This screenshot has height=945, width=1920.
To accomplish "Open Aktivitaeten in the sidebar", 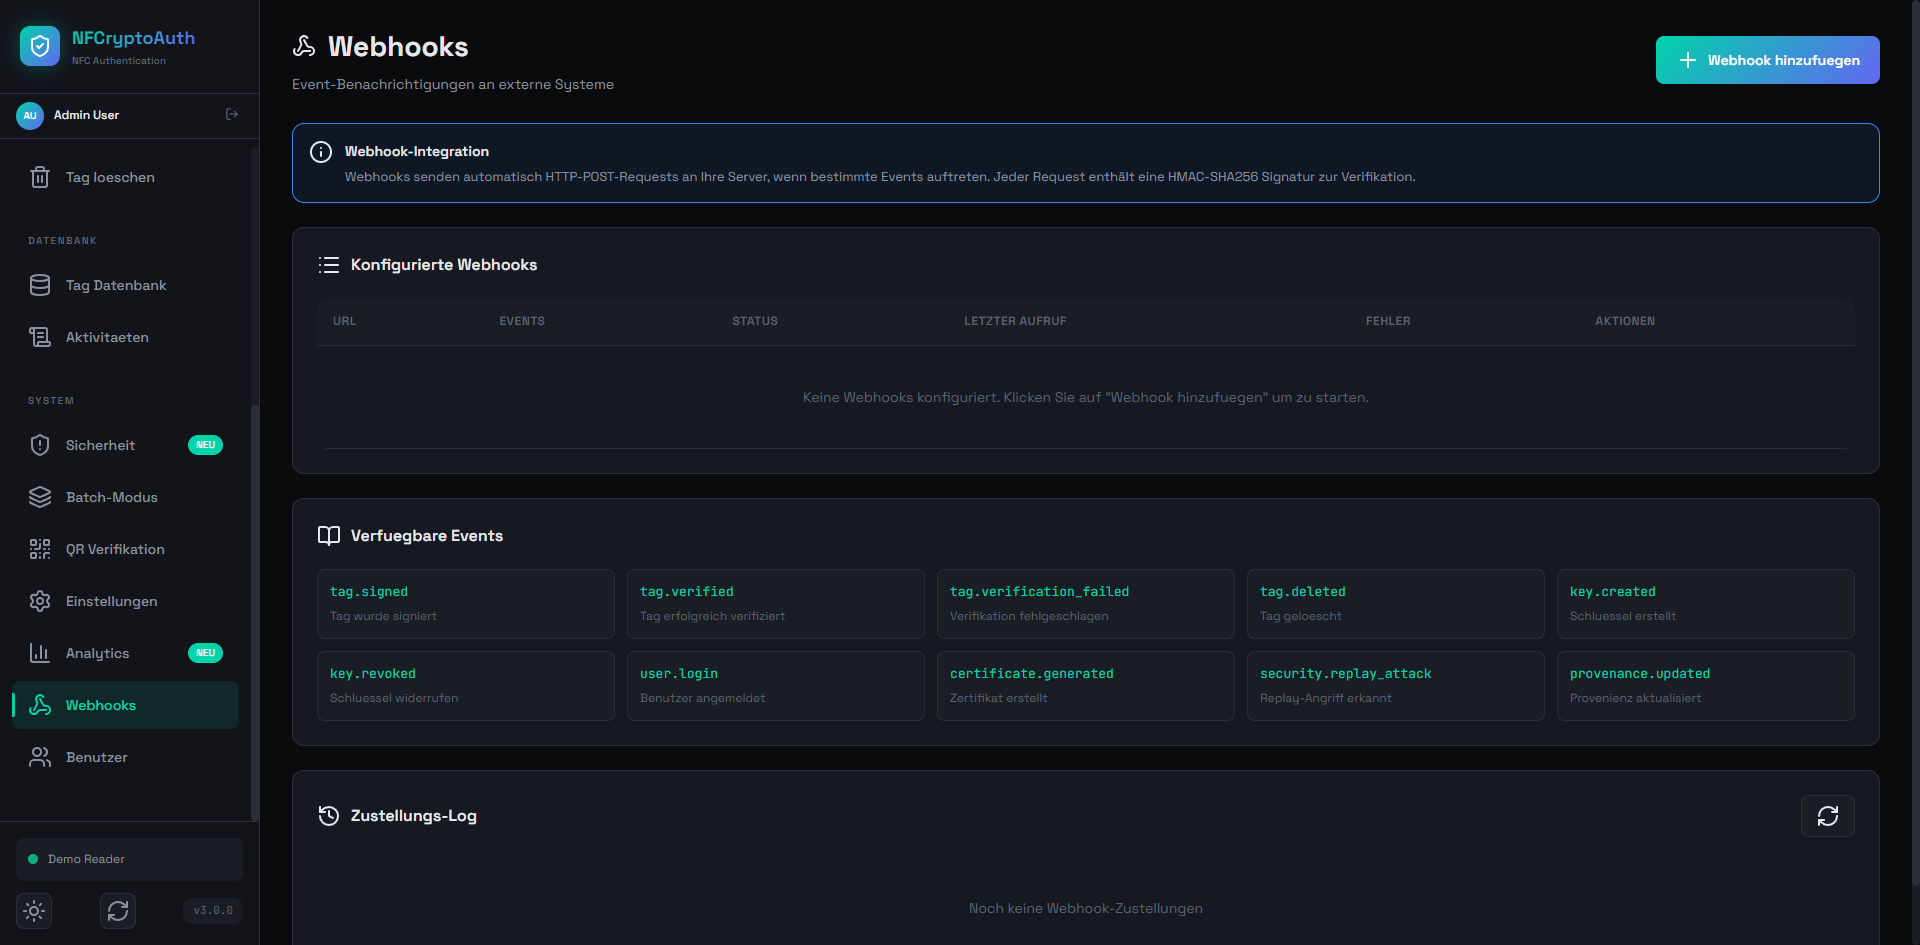I will [x=107, y=337].
